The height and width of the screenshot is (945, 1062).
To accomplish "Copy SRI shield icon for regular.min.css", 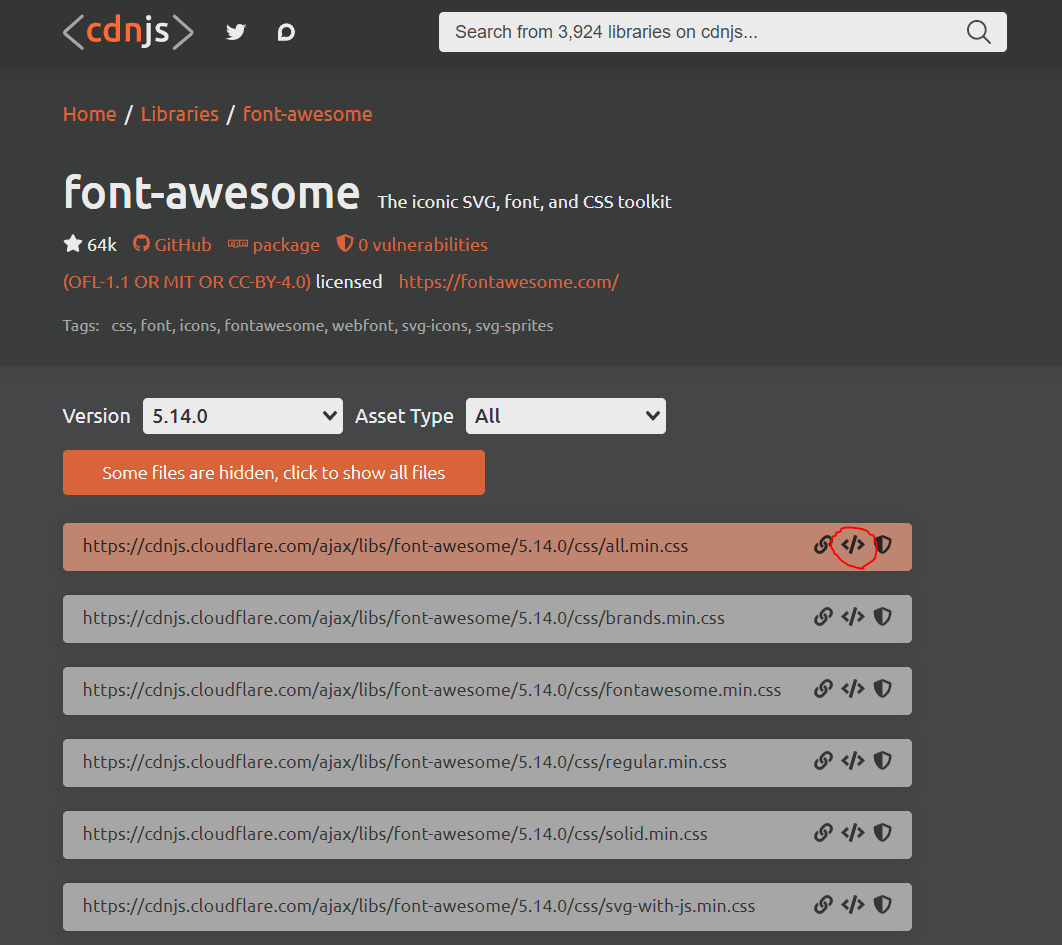I will click(x=883, y=761).
